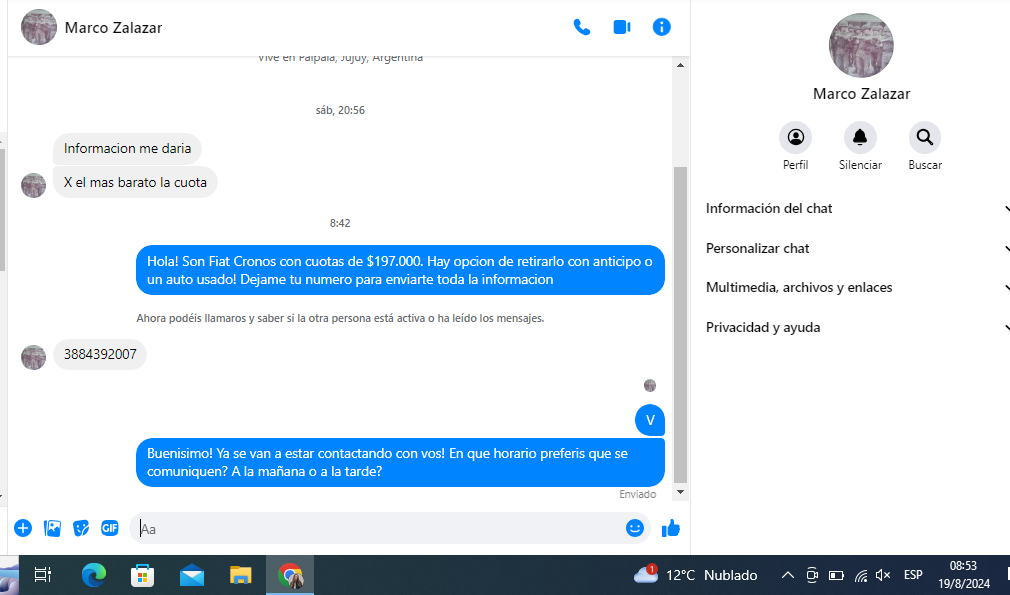Viewport: 1010px width, 595px height.
Task: Select the phone number message 3884392007
Action: point(100,355)
